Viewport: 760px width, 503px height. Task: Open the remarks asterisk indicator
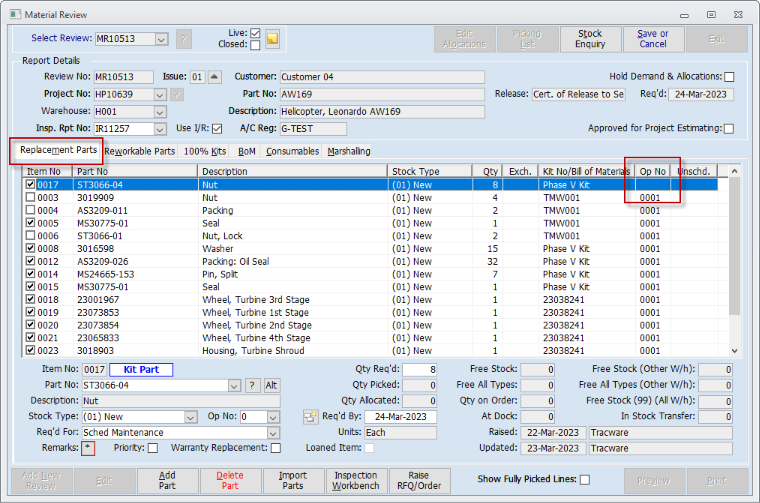[88, 448]
